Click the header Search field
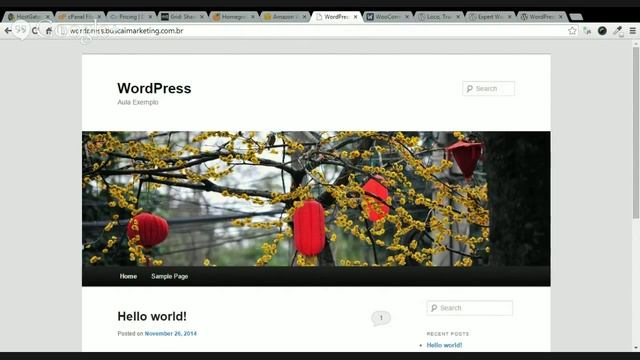Screen dimensions: 640x360 point(489,89)
